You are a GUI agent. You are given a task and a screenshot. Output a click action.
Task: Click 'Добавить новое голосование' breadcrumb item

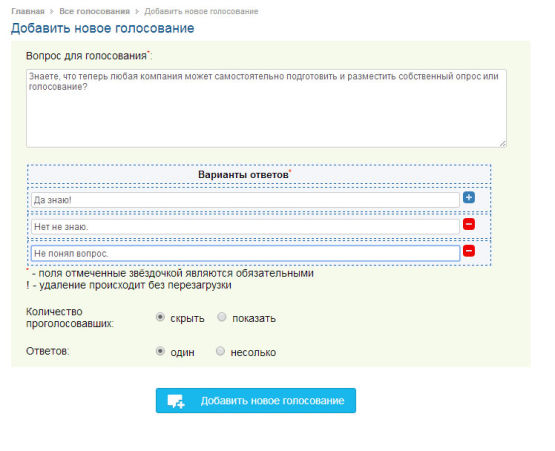click(x=201, y=11)
